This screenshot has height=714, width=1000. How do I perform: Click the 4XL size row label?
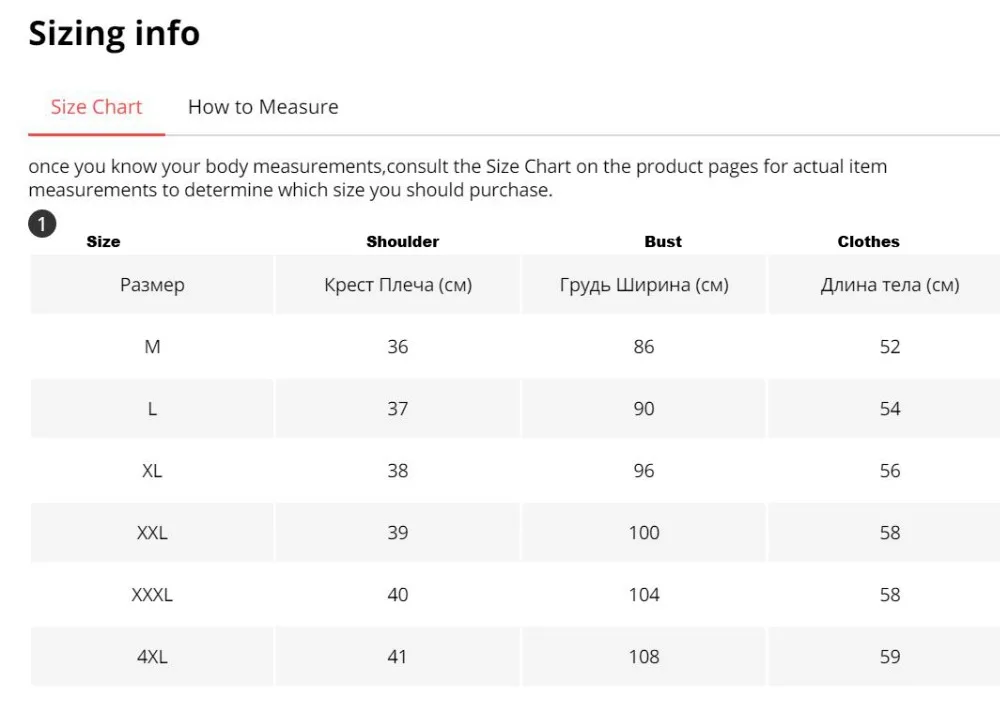click(x=152, y=657)
